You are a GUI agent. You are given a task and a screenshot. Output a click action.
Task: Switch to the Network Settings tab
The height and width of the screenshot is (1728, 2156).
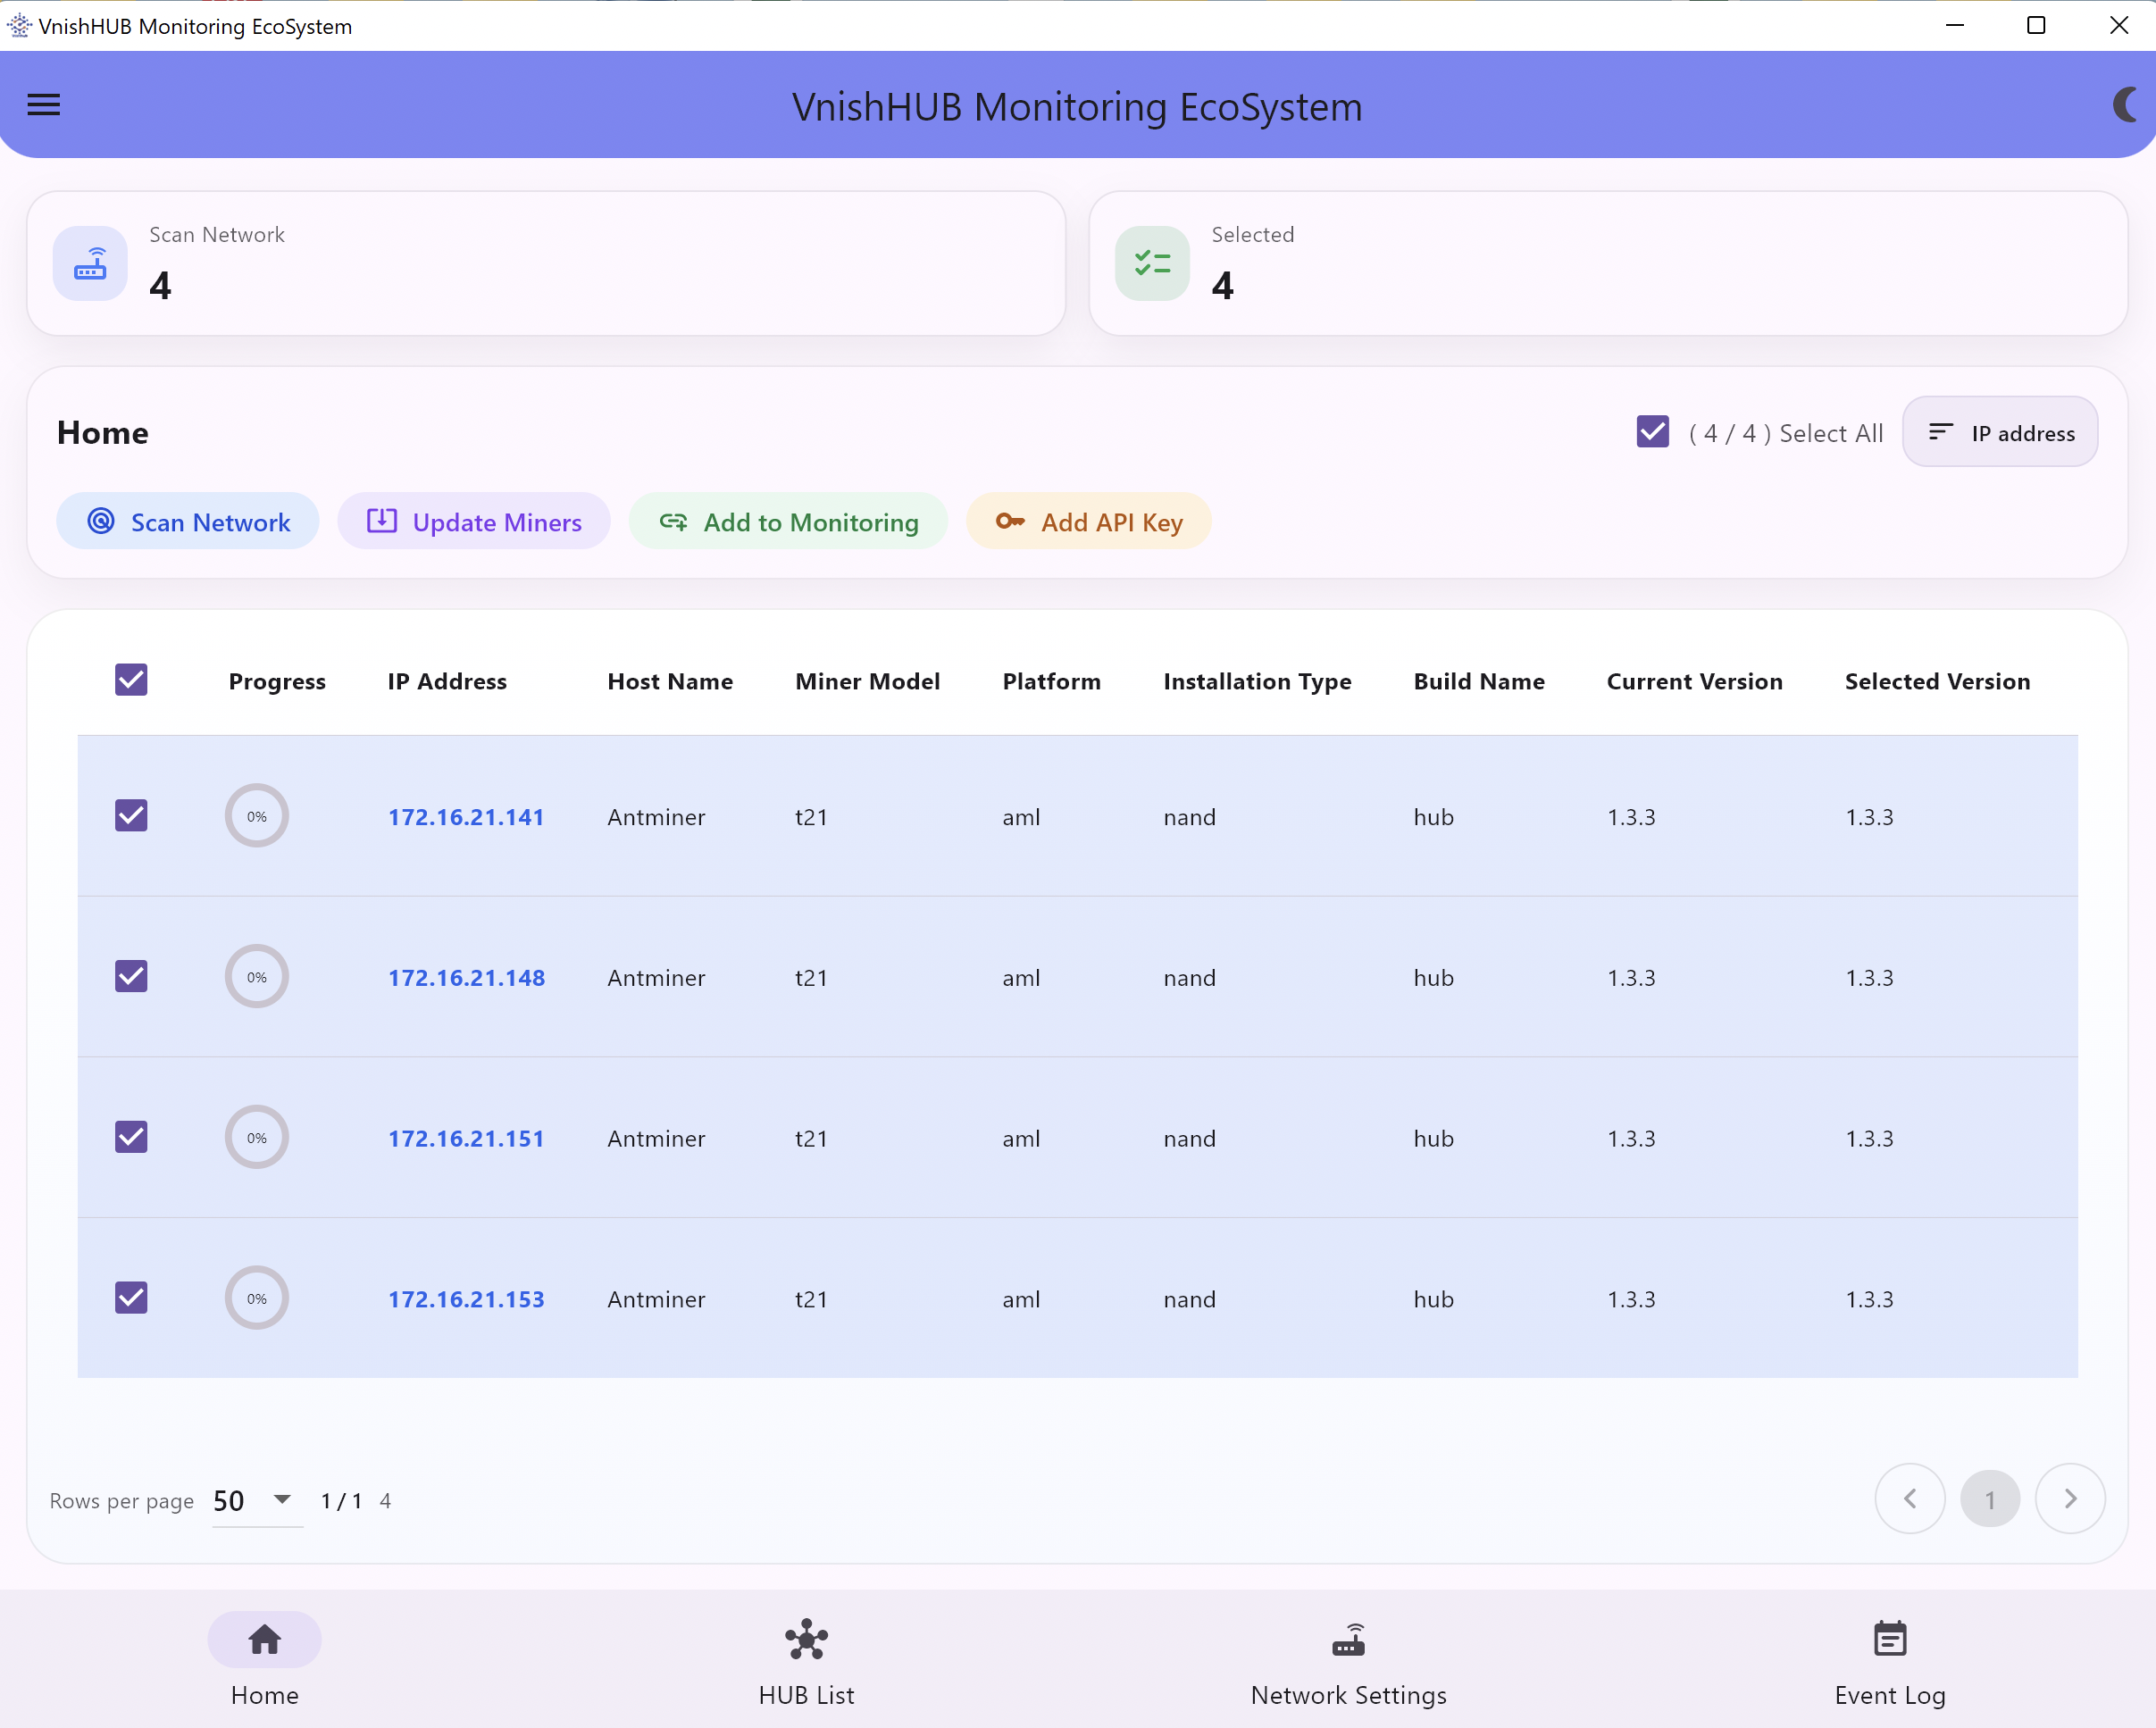pyautogui.click(x=1349, y=1662)
